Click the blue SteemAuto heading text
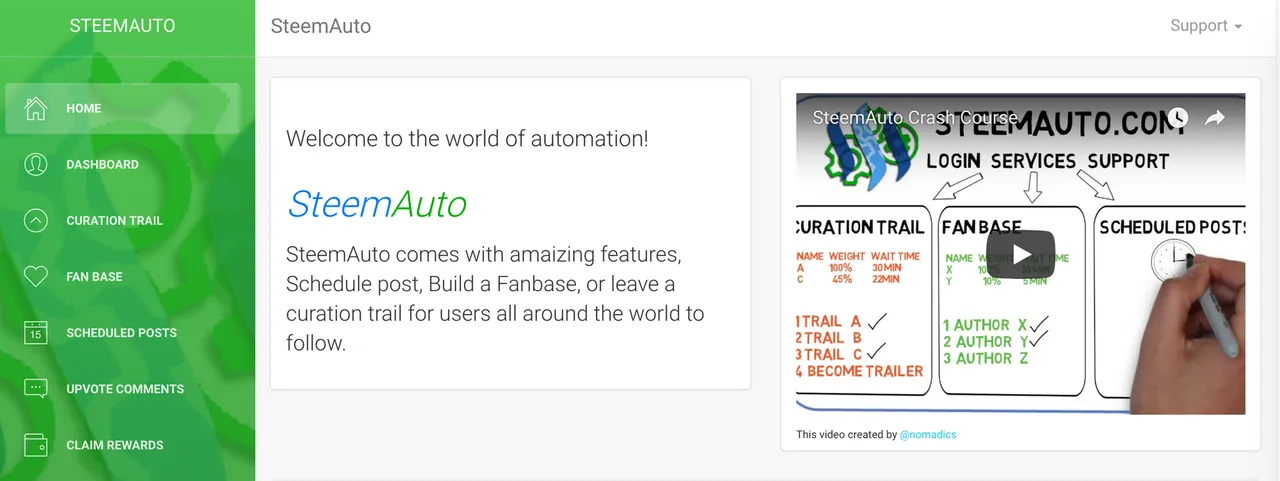Viewport: 1280px width, 481px height. 376,204
